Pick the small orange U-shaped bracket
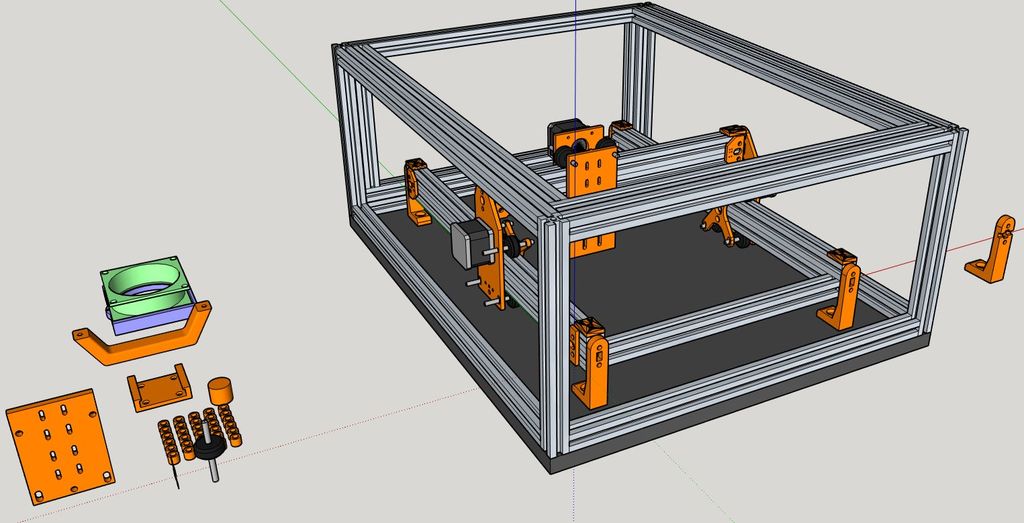This screenshot has height=523, width=1024. tap(159, 388)
